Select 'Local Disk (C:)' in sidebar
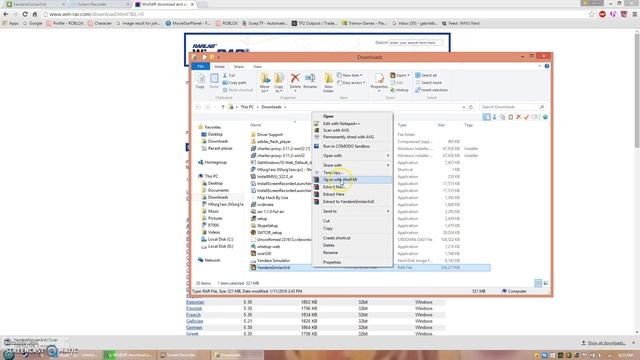This screenshot has height=360, width=640. pyautogui.click(x=220, y=239)
